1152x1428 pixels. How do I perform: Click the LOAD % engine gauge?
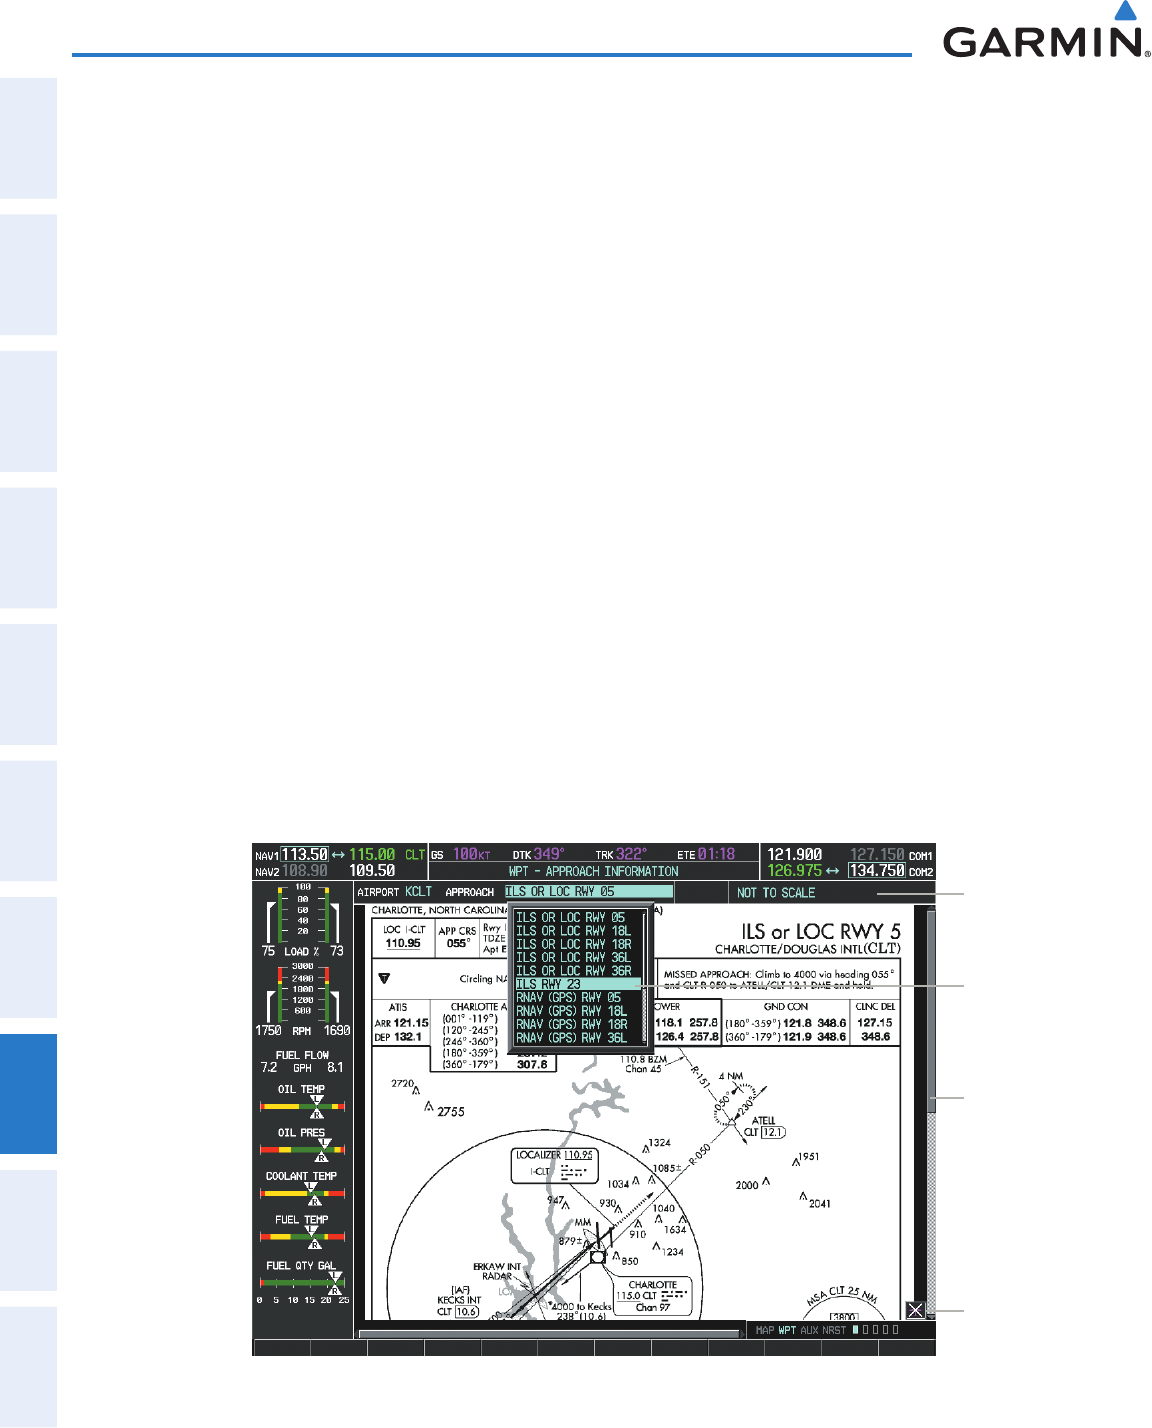point(303,921)
